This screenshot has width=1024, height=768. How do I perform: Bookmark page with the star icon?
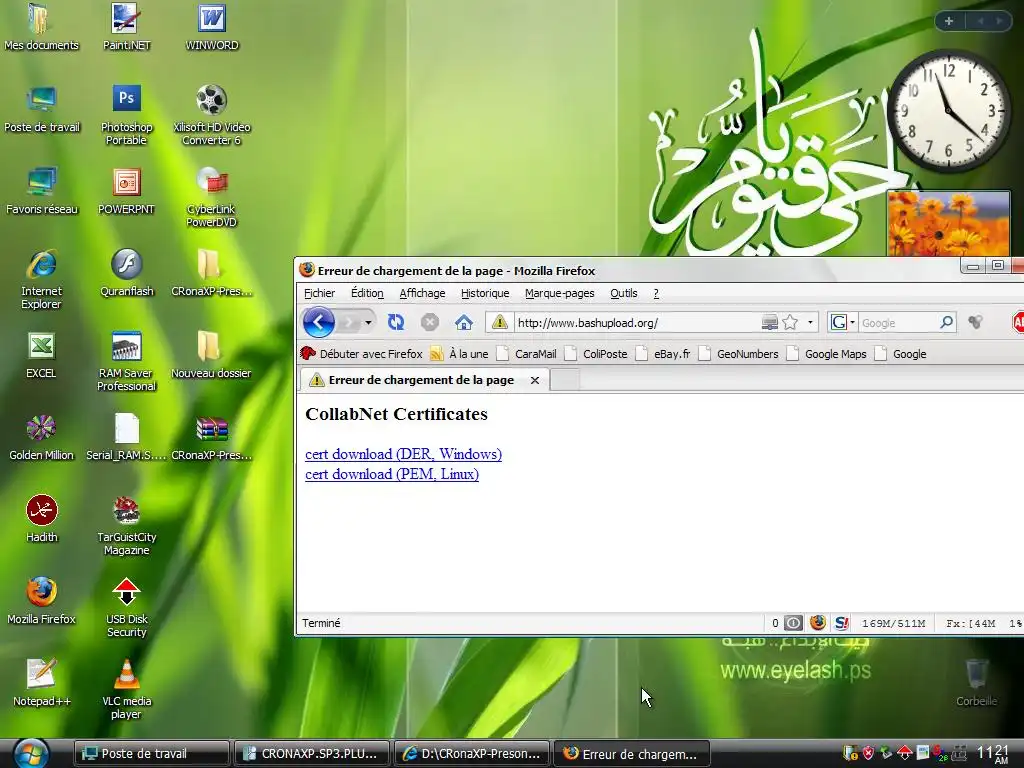[790, 322]
